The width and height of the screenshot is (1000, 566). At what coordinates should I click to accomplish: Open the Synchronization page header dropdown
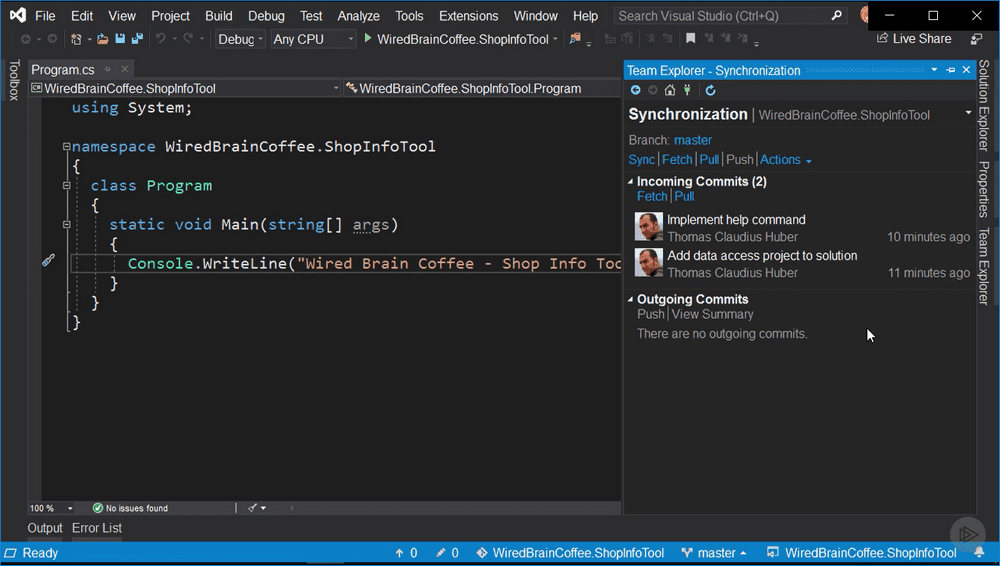968,113
